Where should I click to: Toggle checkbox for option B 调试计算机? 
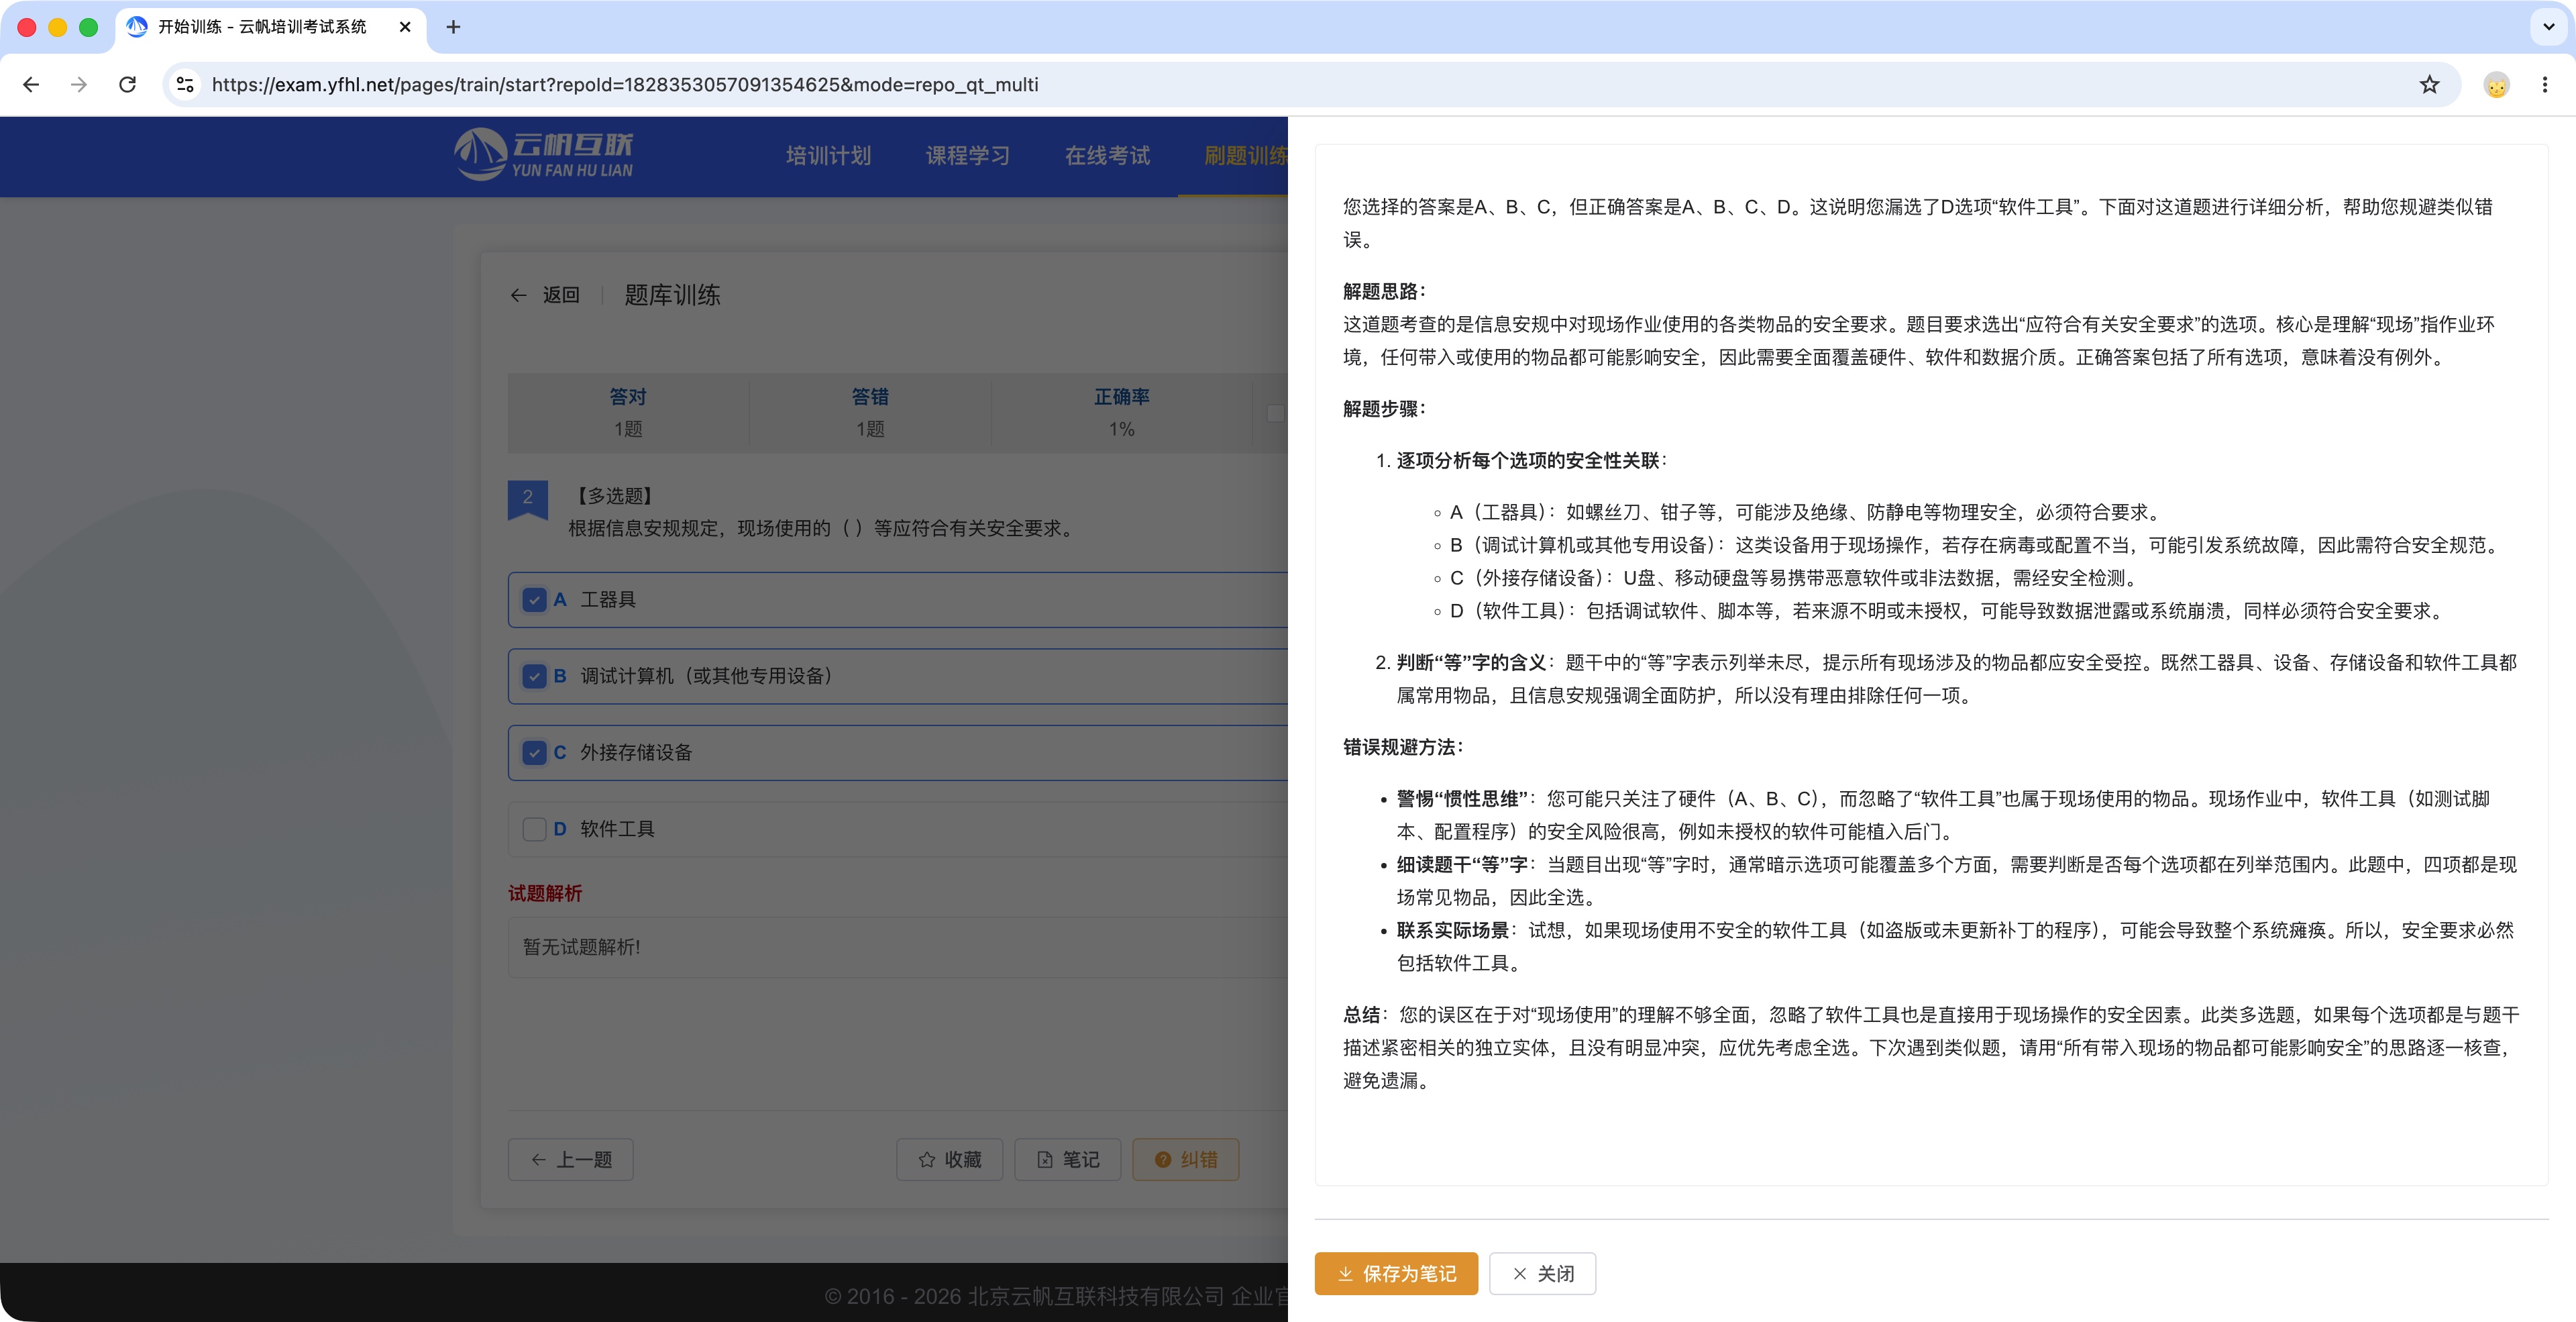point(534,676)
